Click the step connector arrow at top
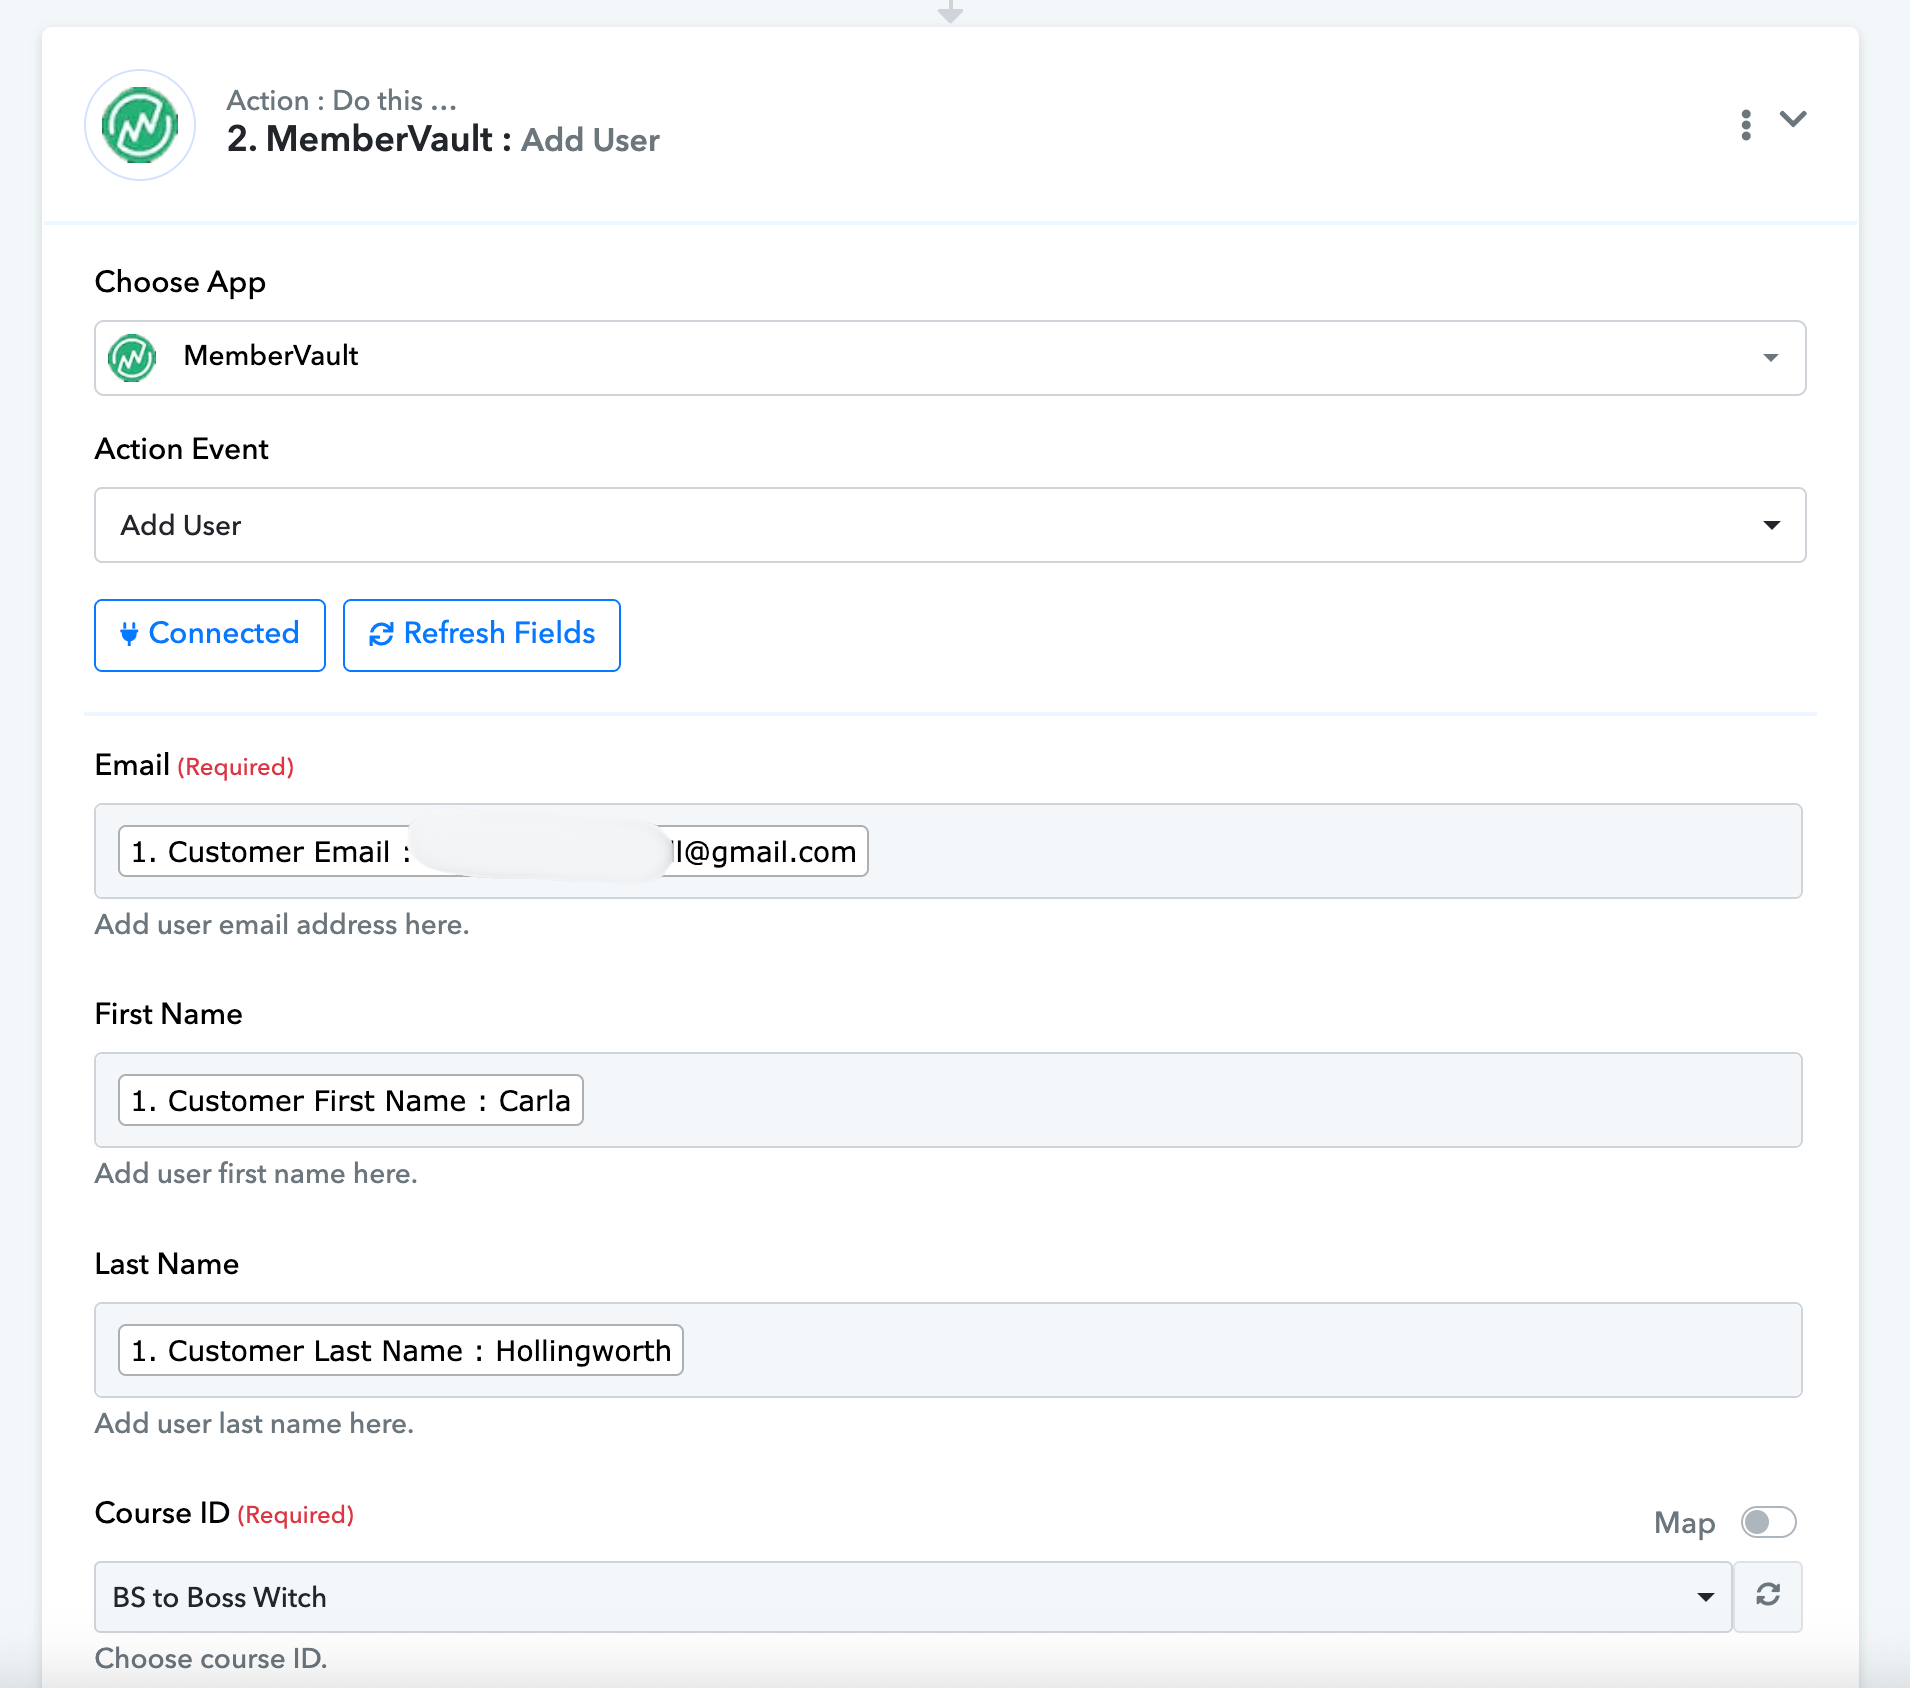The image size is (1910, 1688). point(950,13)
